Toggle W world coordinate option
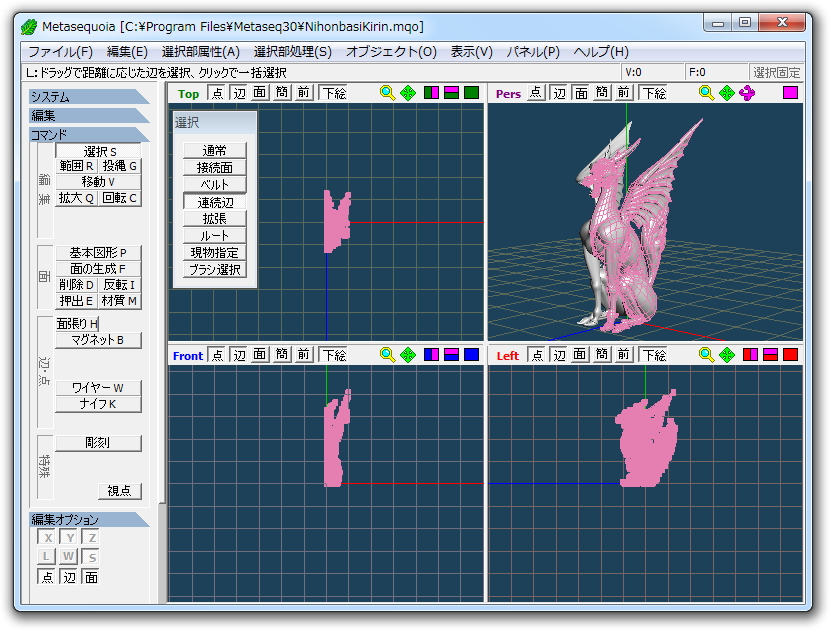Screen dimensions: 830x631 coord(69,557)
